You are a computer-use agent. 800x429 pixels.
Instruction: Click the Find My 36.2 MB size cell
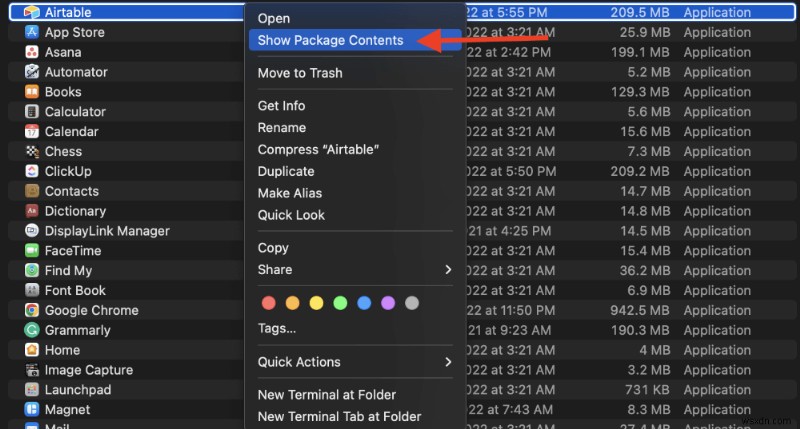[644, 271]
